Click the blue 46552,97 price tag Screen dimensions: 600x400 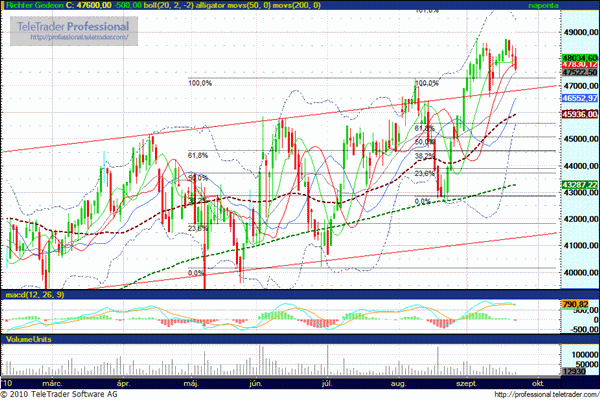click(x=579, y=100)
